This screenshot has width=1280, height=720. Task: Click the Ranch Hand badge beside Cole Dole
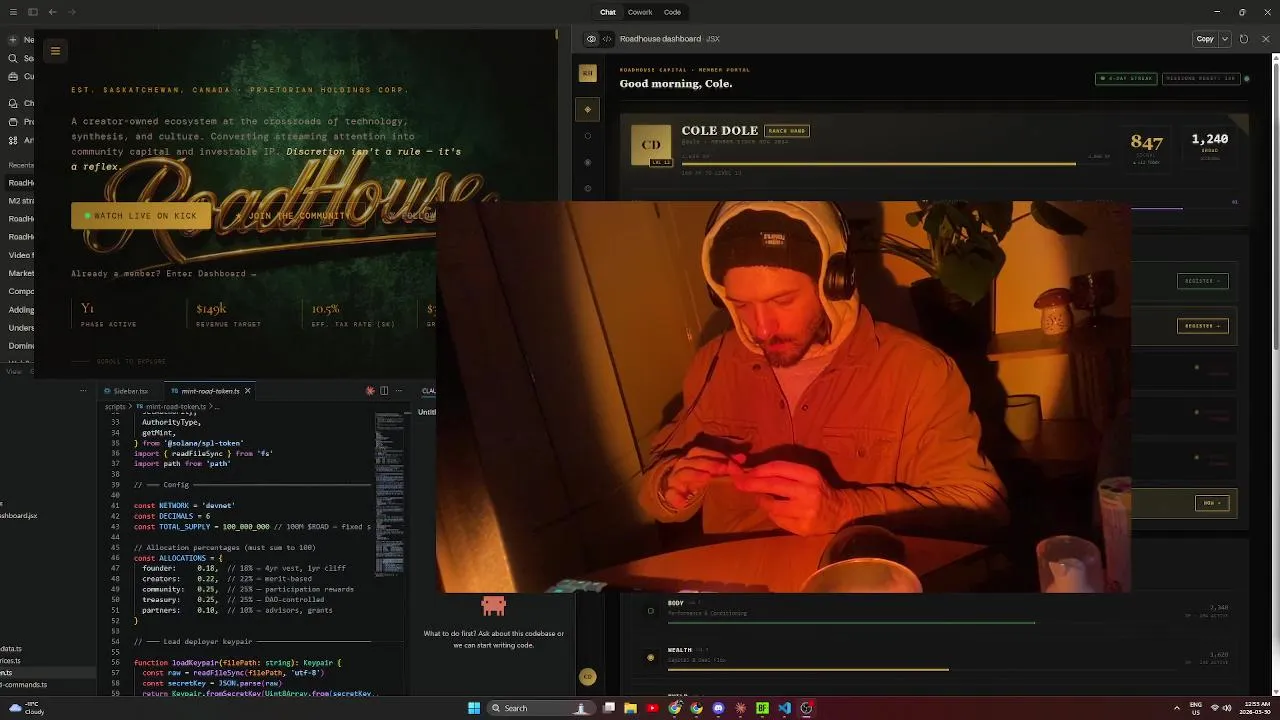pos(786,131)
